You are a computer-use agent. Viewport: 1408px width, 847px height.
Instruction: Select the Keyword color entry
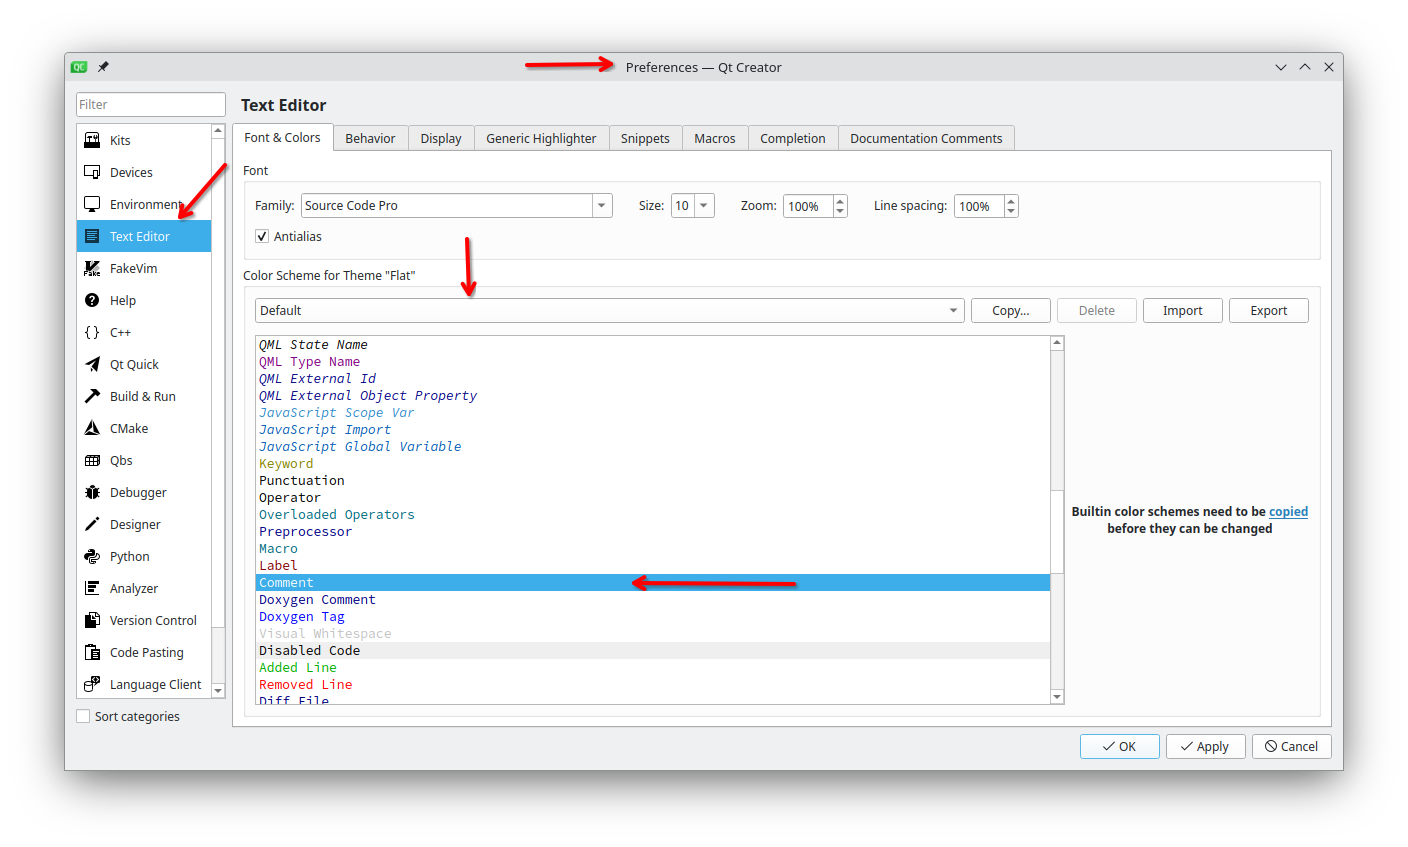[x=653, y=463]
